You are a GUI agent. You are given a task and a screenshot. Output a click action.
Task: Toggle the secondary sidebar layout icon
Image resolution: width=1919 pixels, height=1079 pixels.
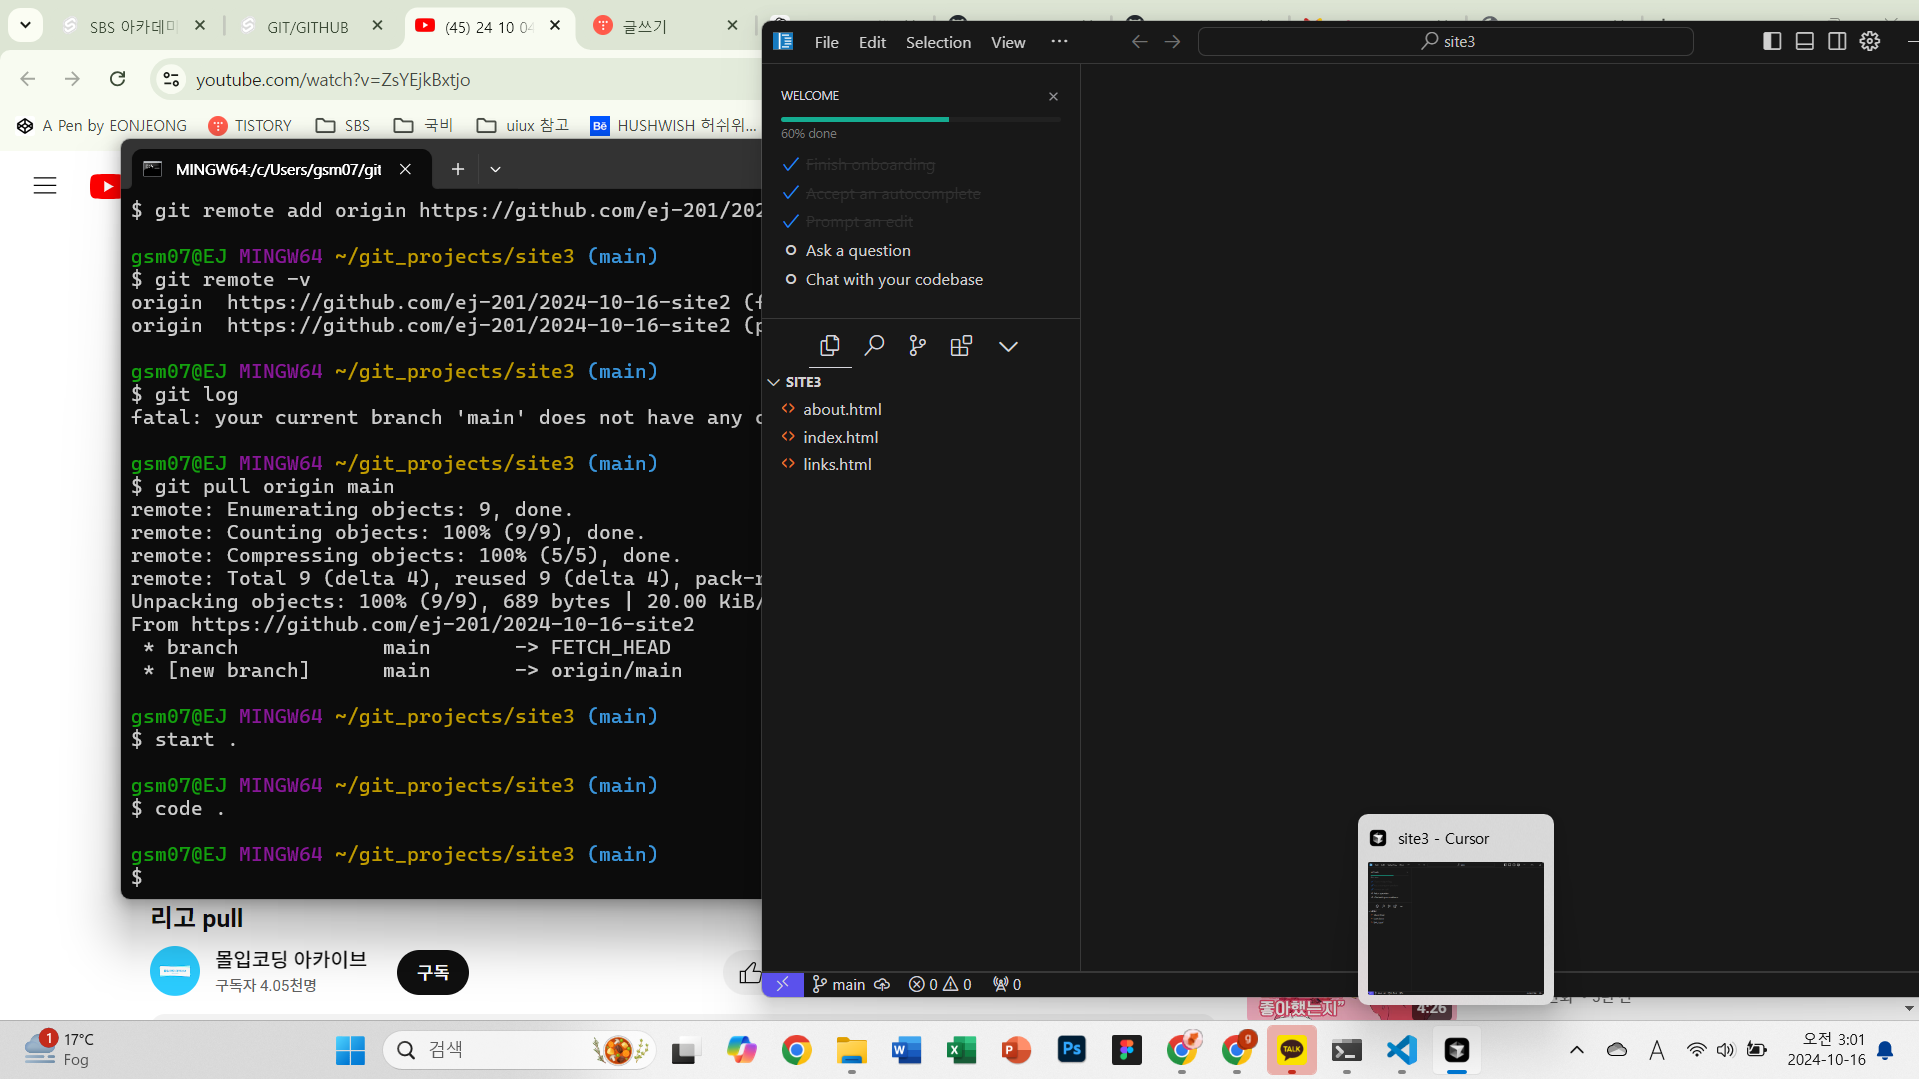pyautogui.click(x=1837, y=41)
